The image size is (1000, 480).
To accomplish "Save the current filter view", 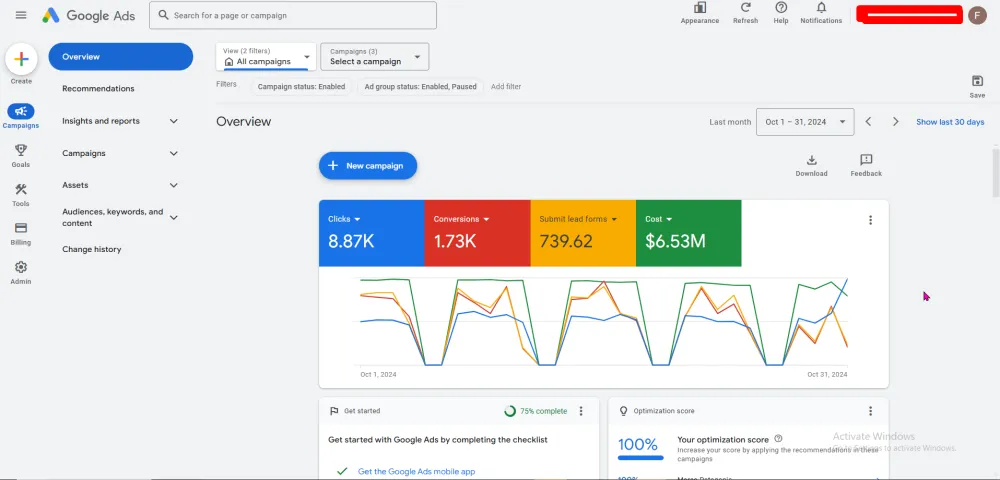I will pyautogui.click(x=977, y=86).
